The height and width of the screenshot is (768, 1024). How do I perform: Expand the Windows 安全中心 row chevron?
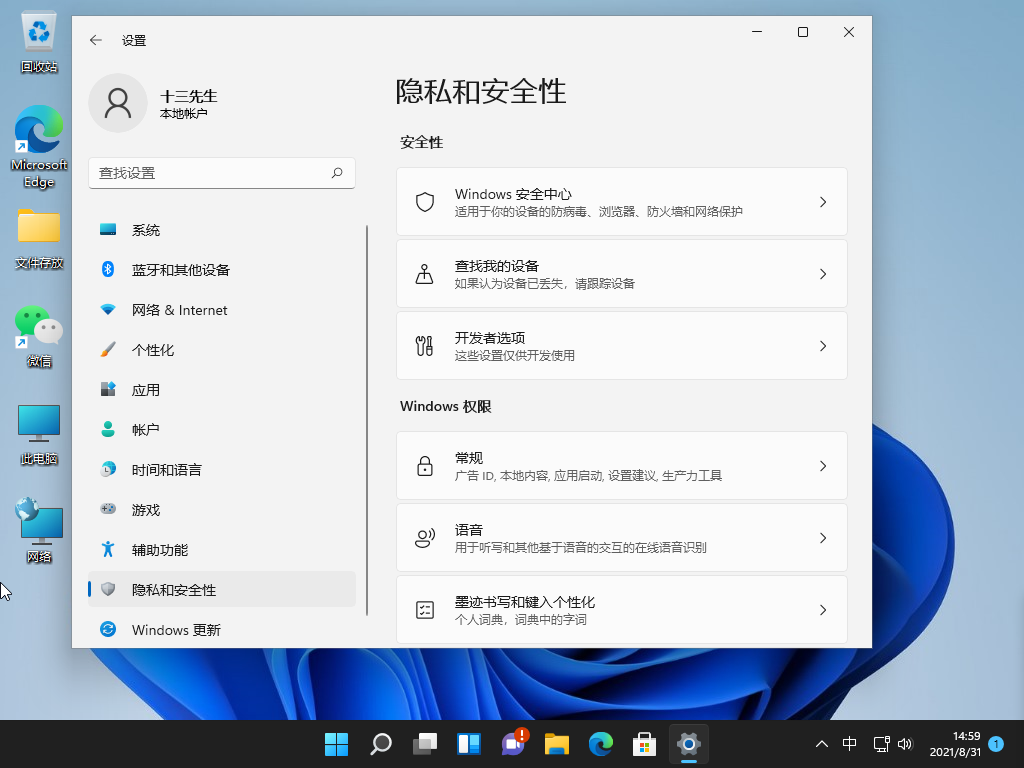tap(822, 201)
